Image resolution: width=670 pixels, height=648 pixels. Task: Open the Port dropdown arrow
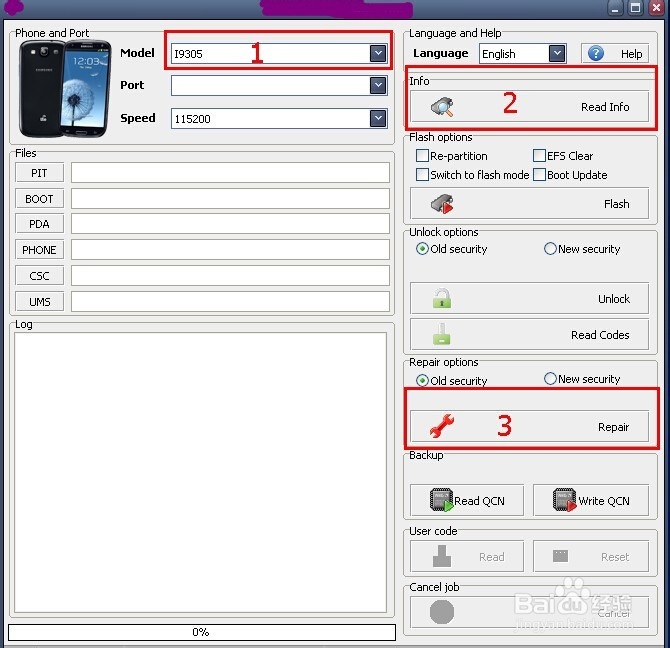pyautogui.click(x=378, y=85)
